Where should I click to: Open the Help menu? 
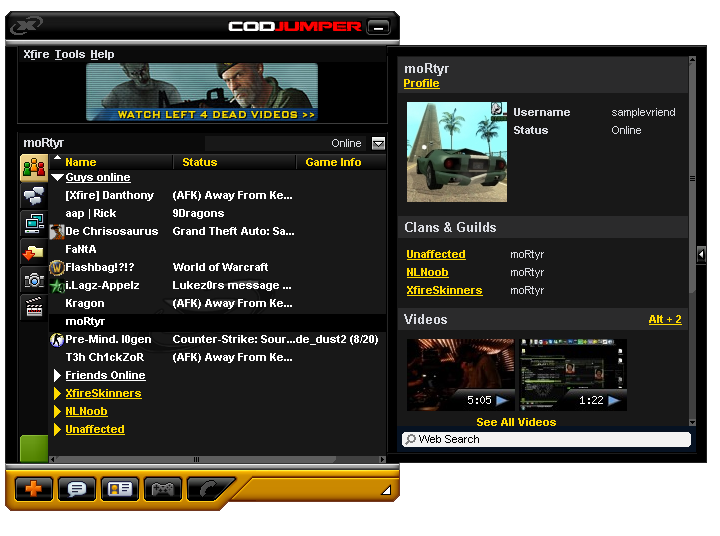102,54
